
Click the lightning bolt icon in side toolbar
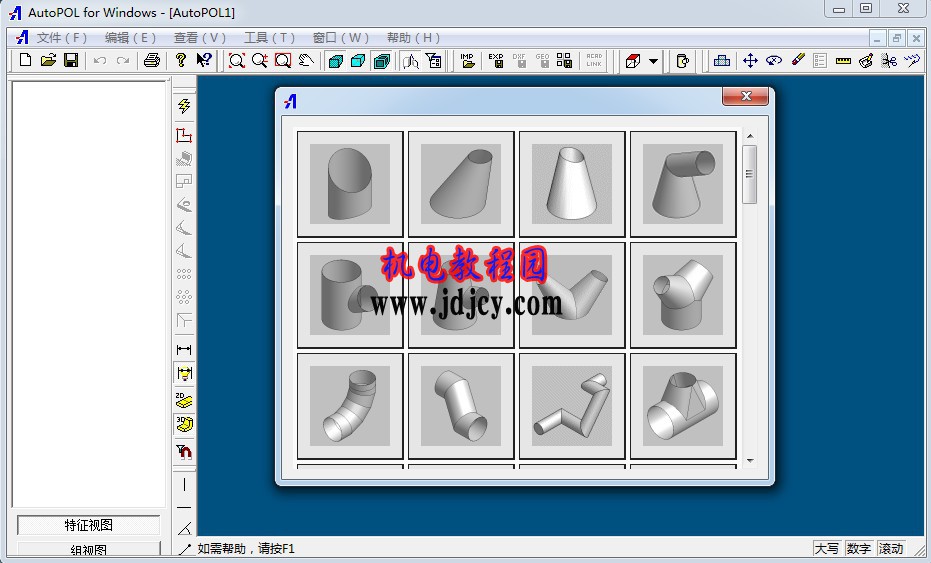click(184, 106)
